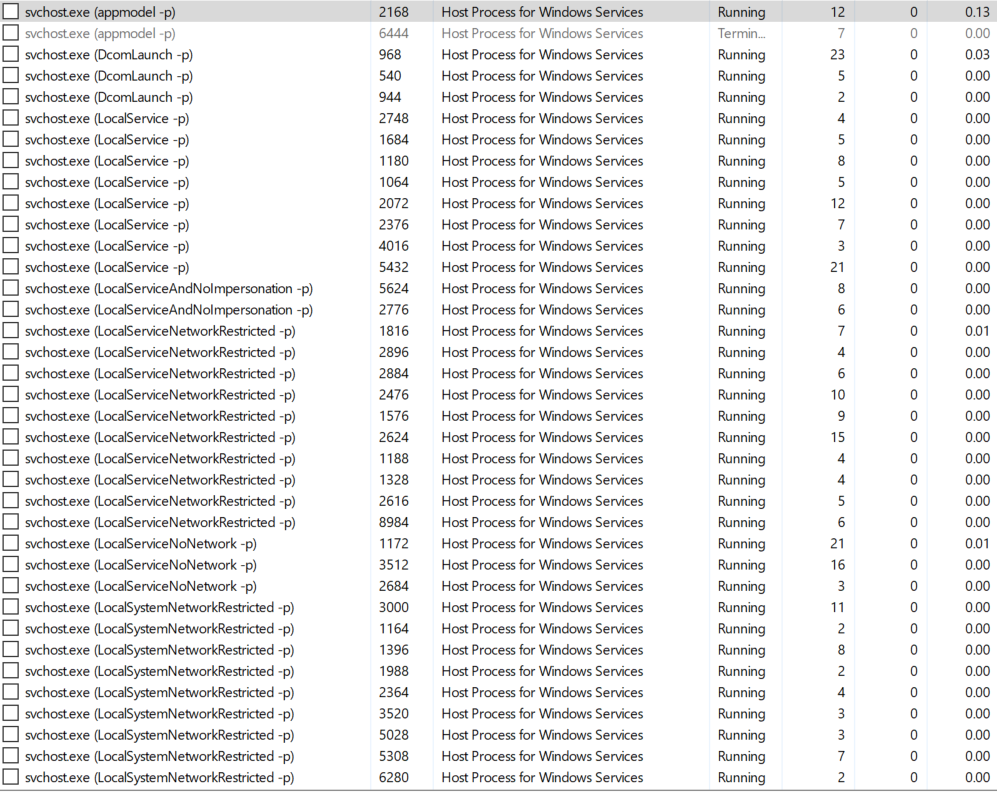Screen dimensions: 997x792
Task: Tick LocalServiceNetworkRestricted checkbox for PID 1816
Action: tap(10, 331)
